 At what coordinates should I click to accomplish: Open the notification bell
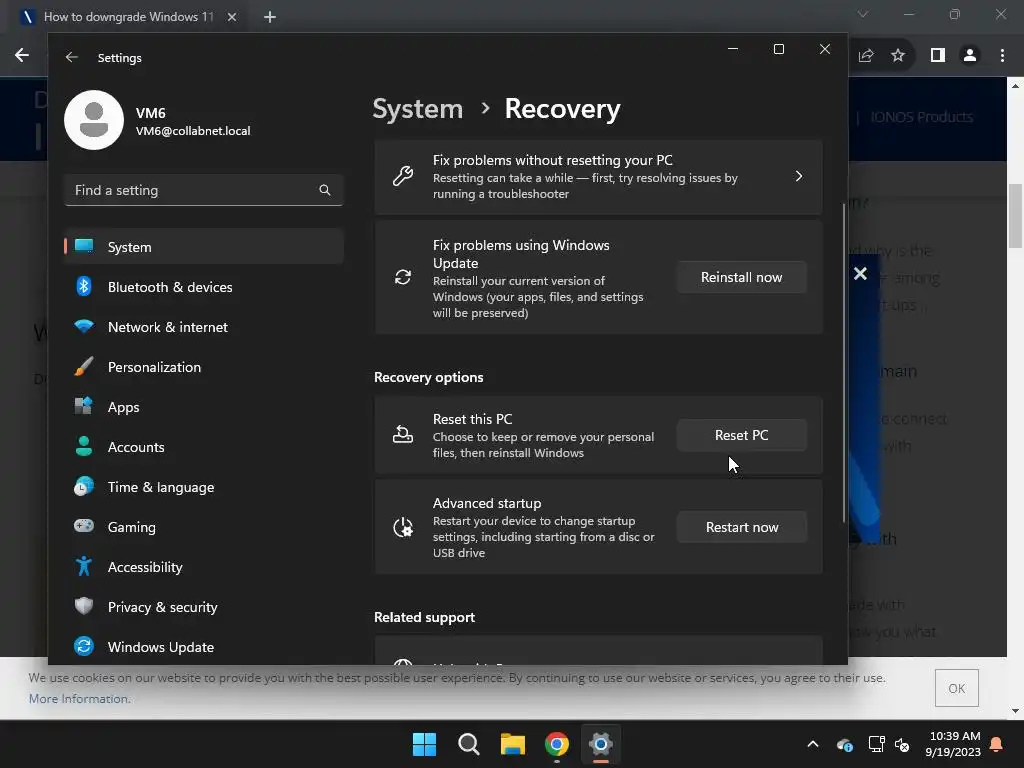point(997,744)
